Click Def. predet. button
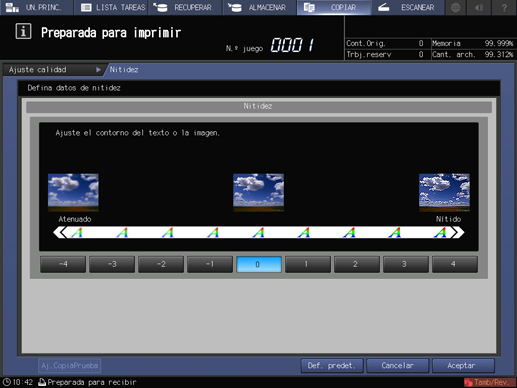The width and height of the screenshot is (517, 388). [332, 366]
